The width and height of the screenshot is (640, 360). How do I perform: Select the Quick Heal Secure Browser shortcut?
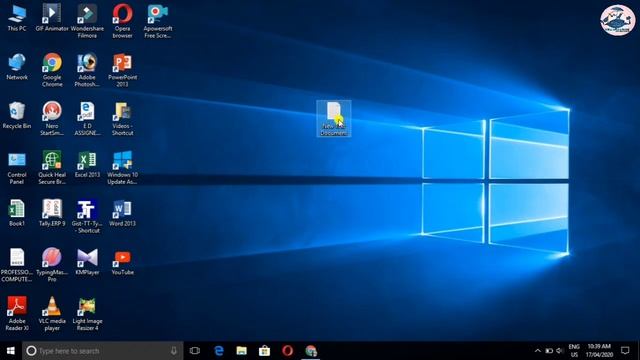pos(52,168)
